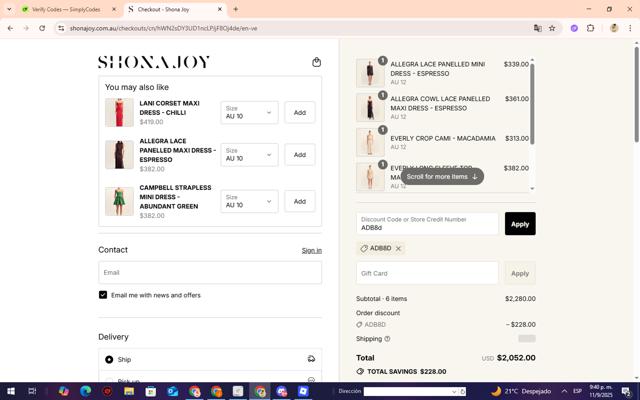
Task: Open the weather widget showing 21°C Despejado
Action: [x=521, y=391]
